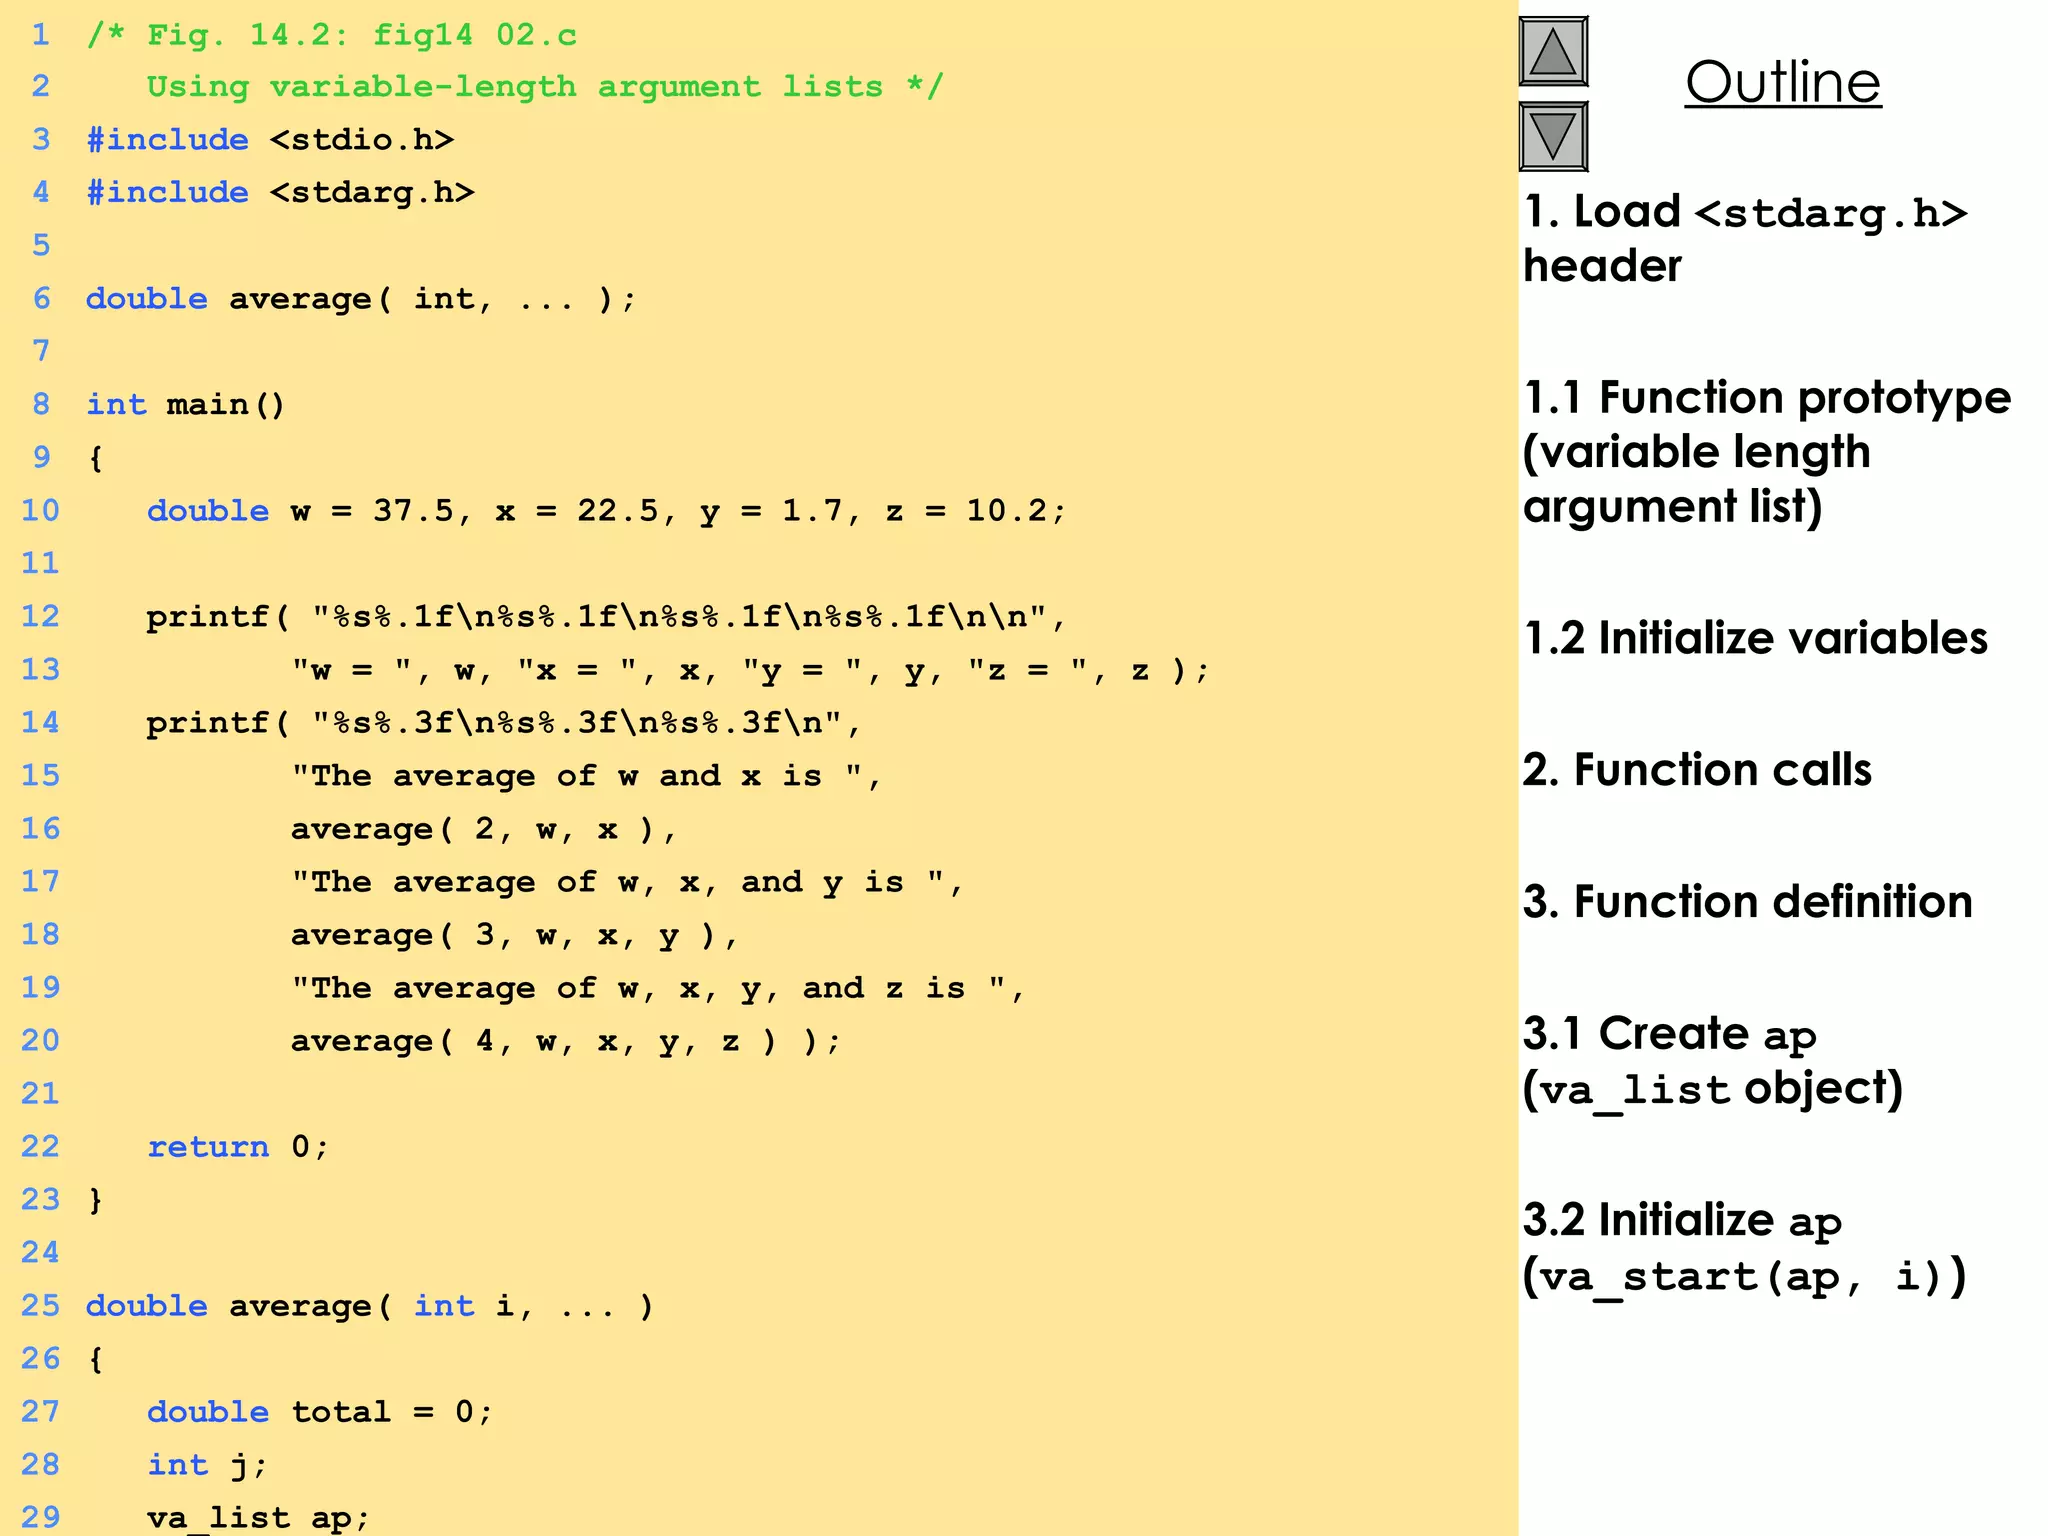Image resolution: width=2048 pixels, height=1536 pixels.
Task: Select the '1.2 Initialize variables' outline item
Action: pos(1755,638)
